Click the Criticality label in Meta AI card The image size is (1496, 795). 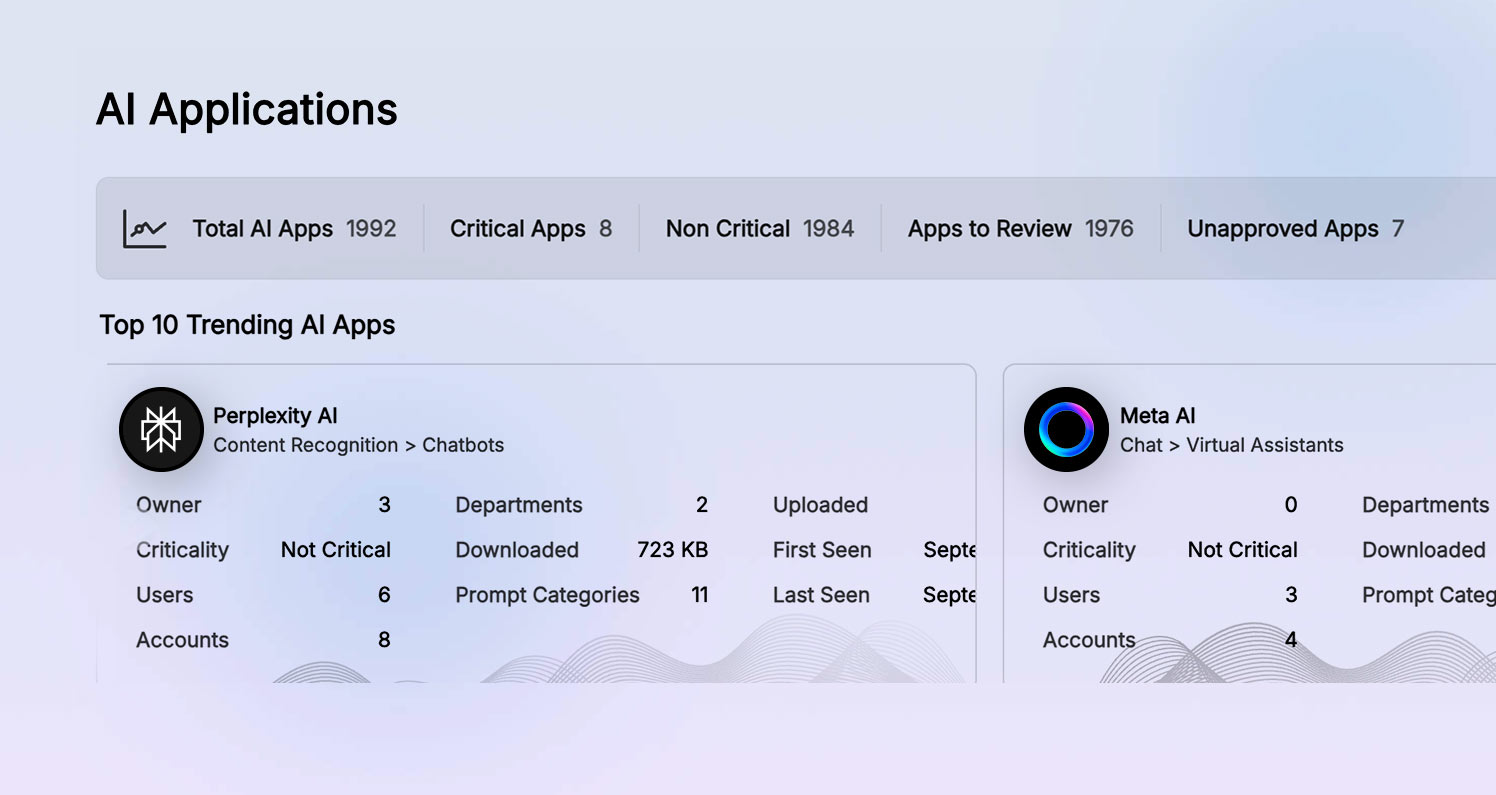point(1089,550)
